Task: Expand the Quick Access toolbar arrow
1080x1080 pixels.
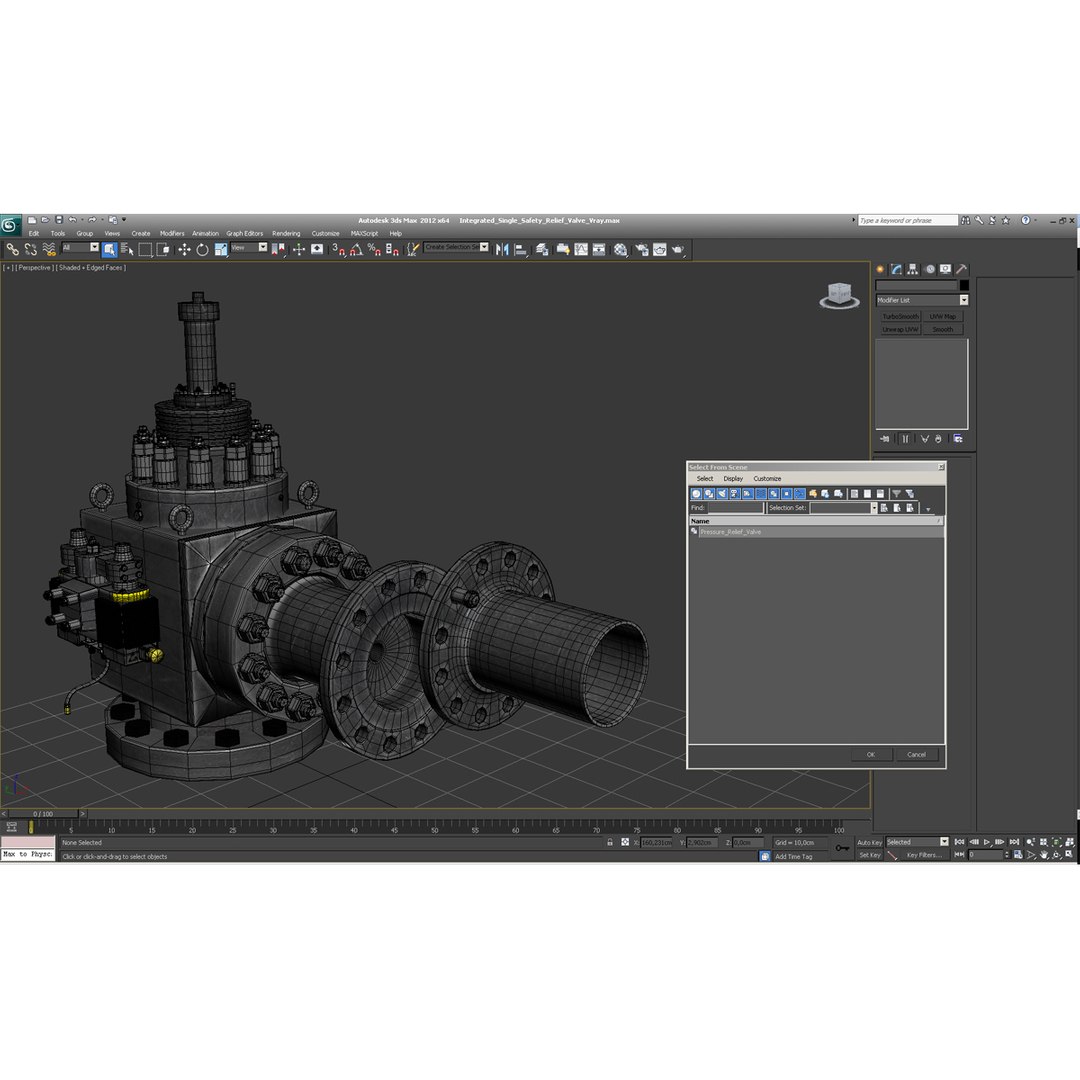Action: (x=124, y=220)
